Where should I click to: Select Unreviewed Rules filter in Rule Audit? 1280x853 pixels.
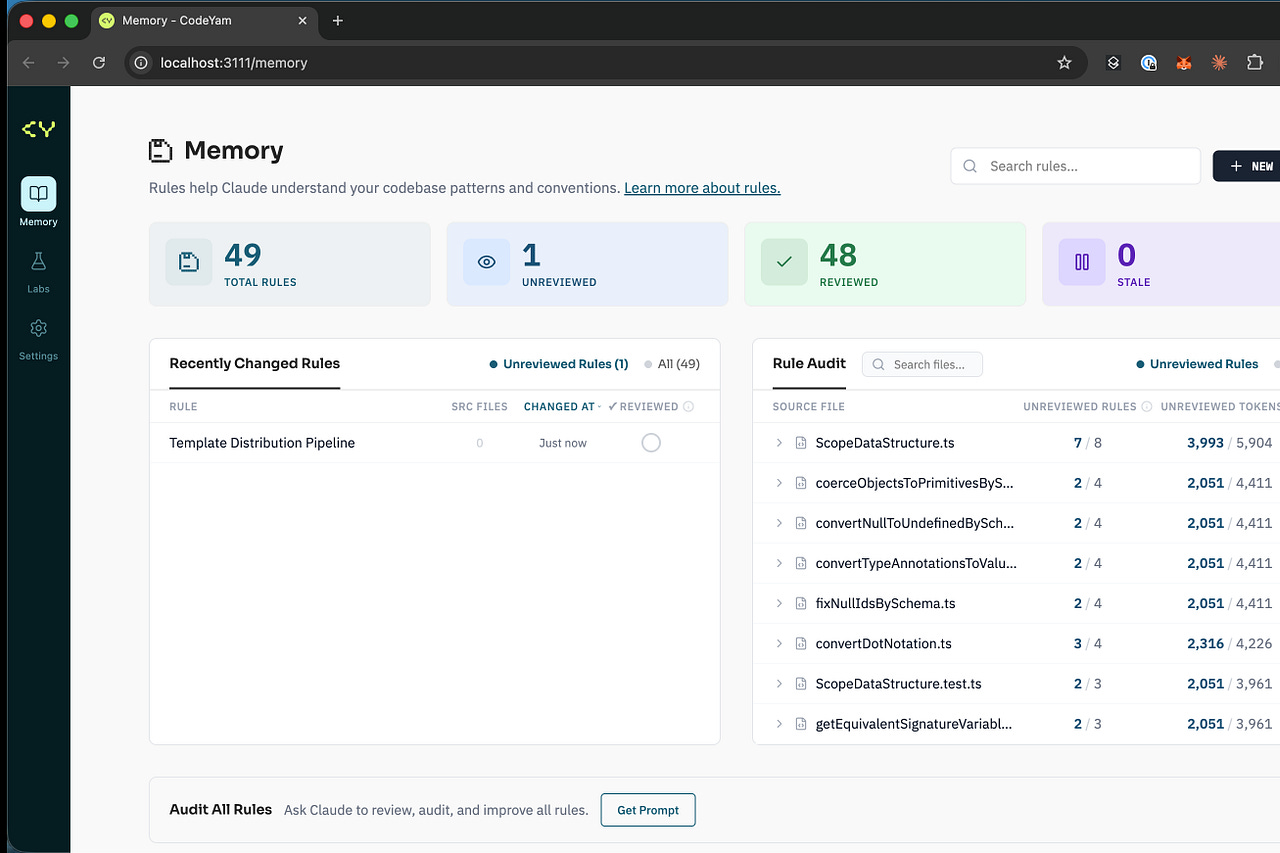(x=1197, y=364)
